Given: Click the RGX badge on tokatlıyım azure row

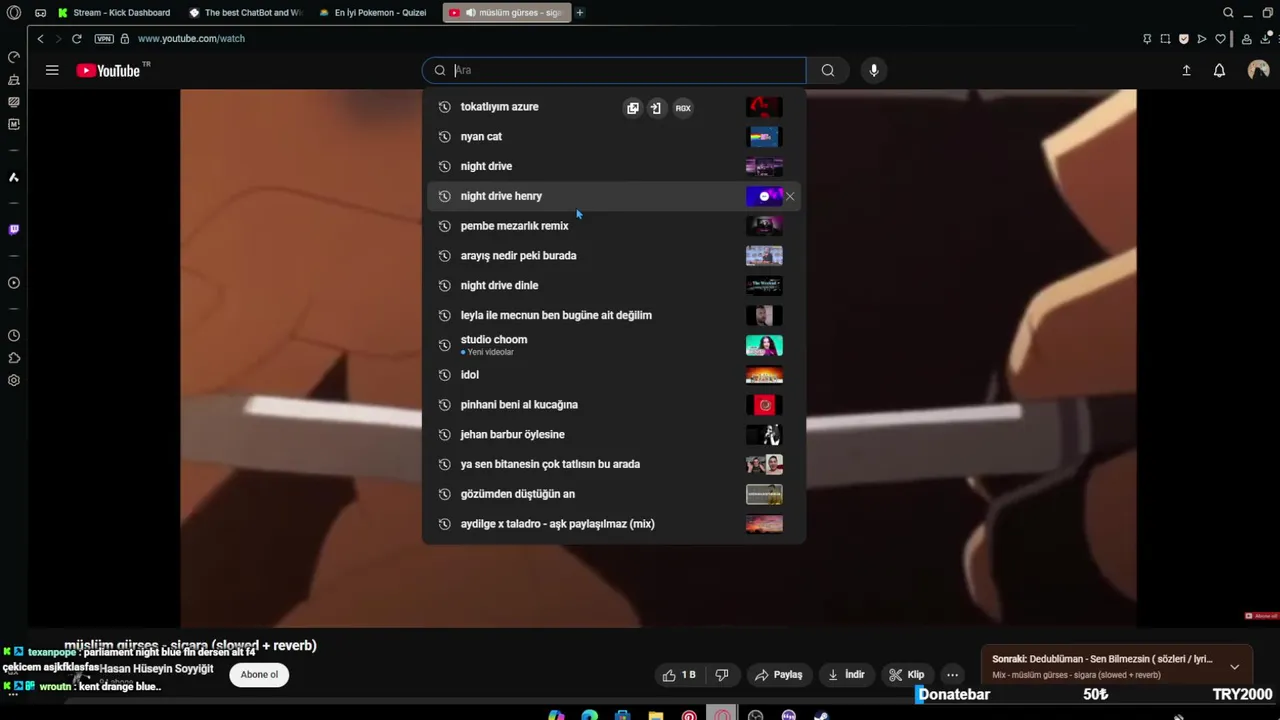Looking at the screenshot, I should click(683, 108).
